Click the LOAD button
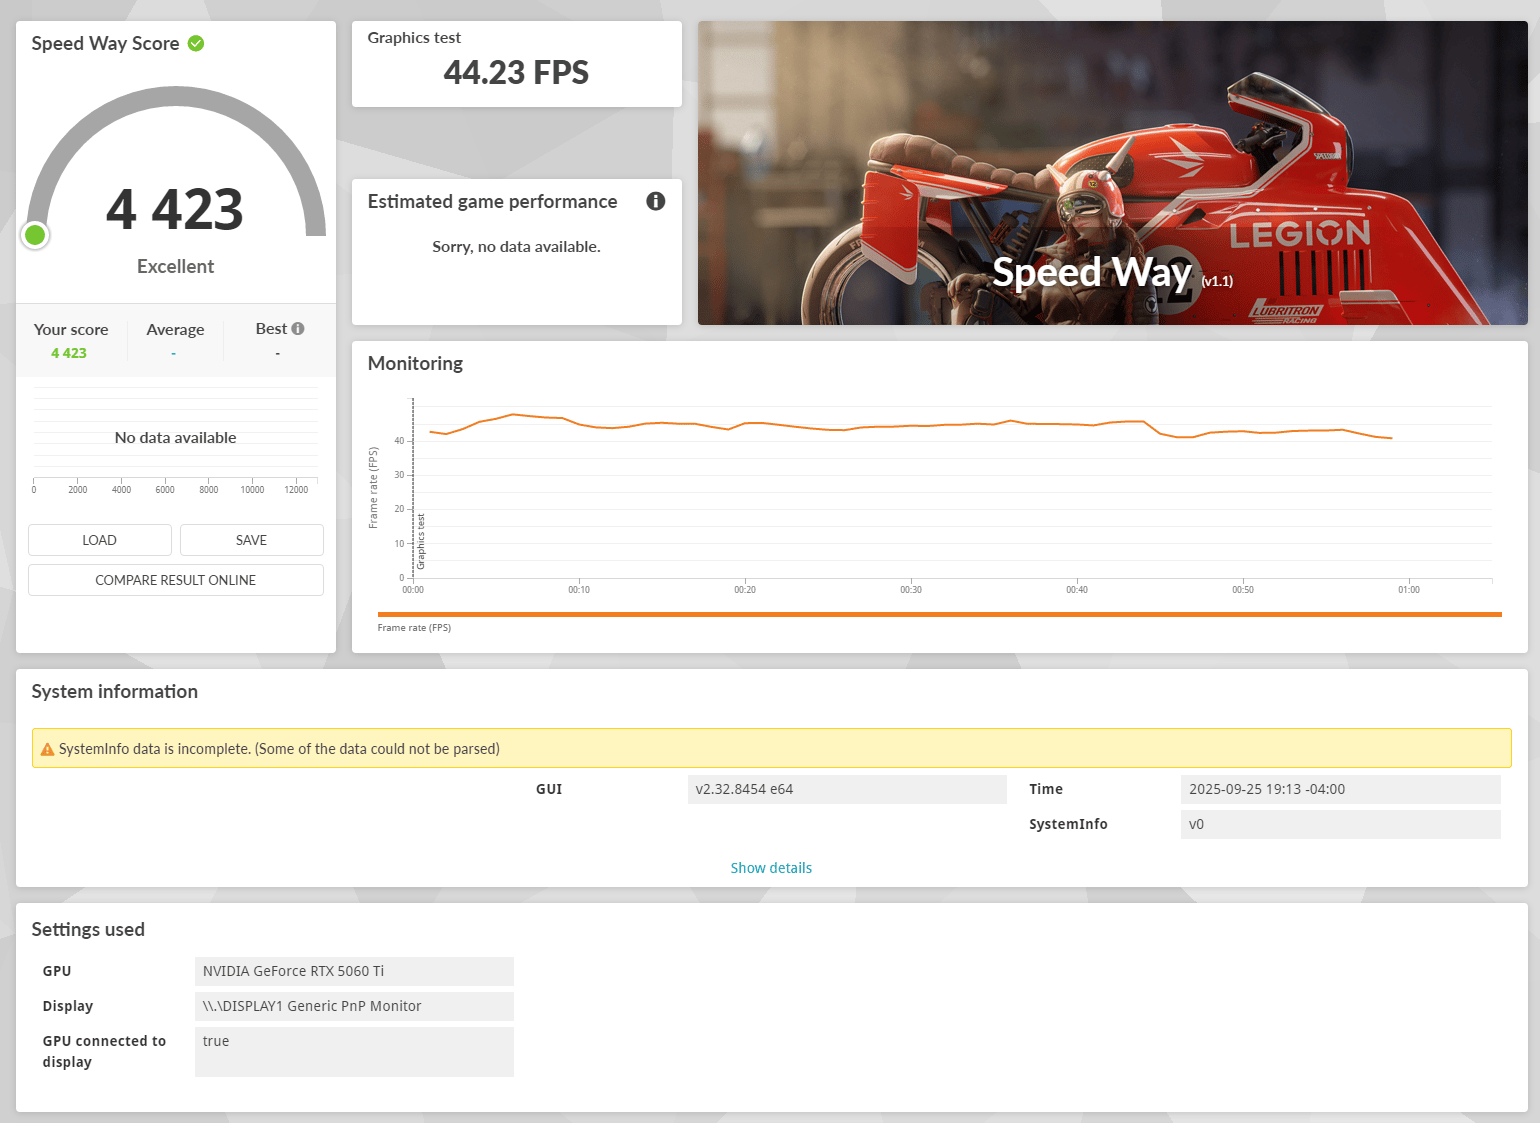The image size is (1540, 1123). 100,540
